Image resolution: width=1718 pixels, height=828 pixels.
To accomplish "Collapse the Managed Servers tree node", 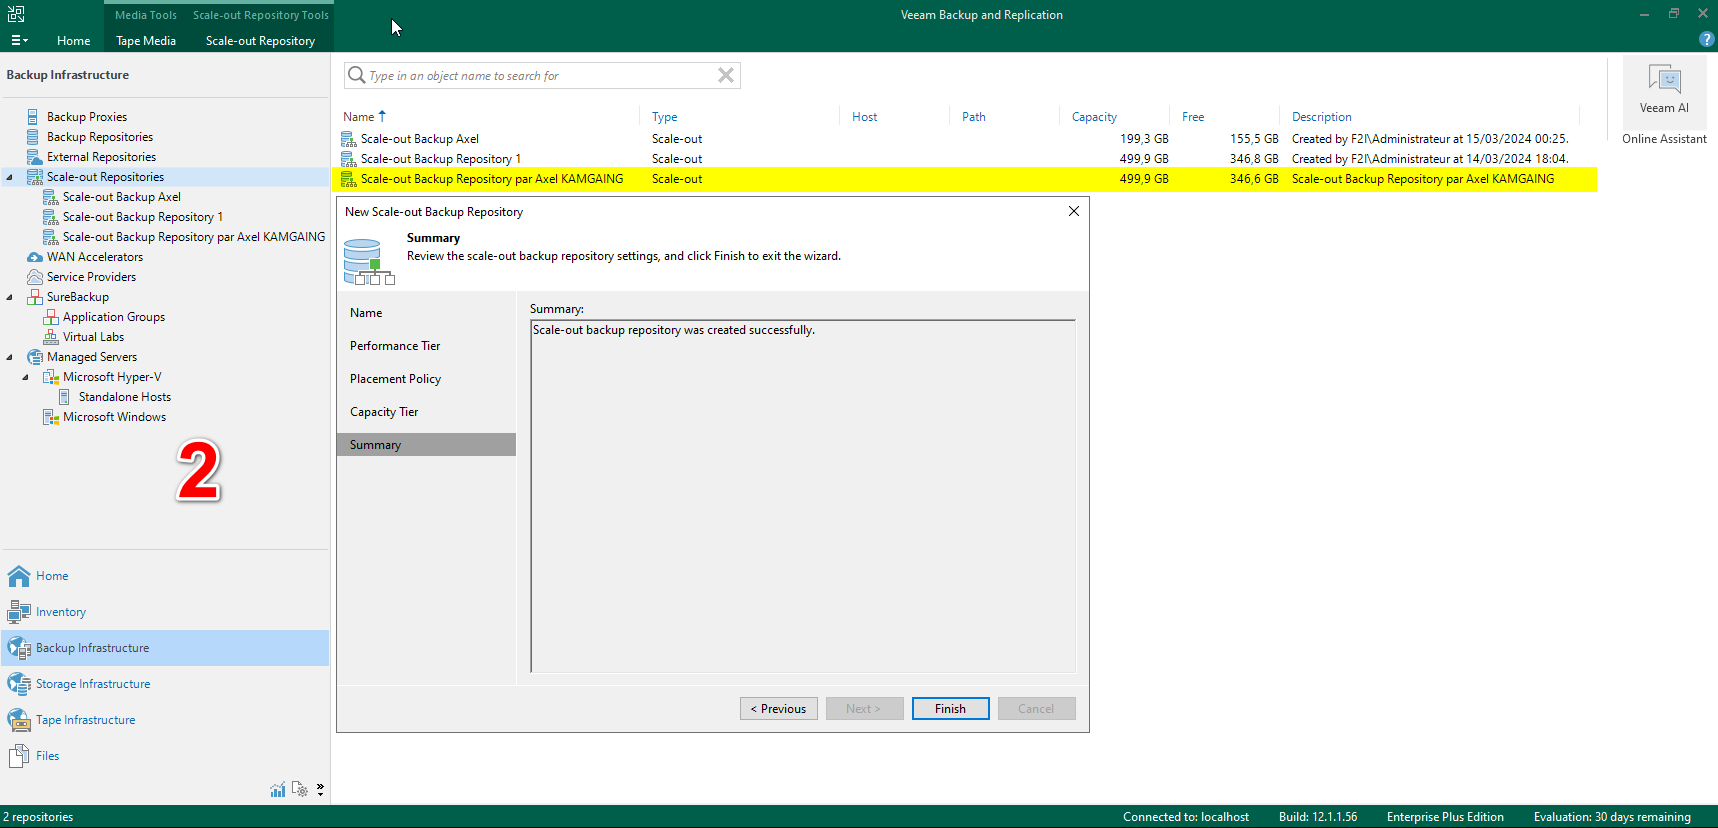I will click(x=10, y=357).
